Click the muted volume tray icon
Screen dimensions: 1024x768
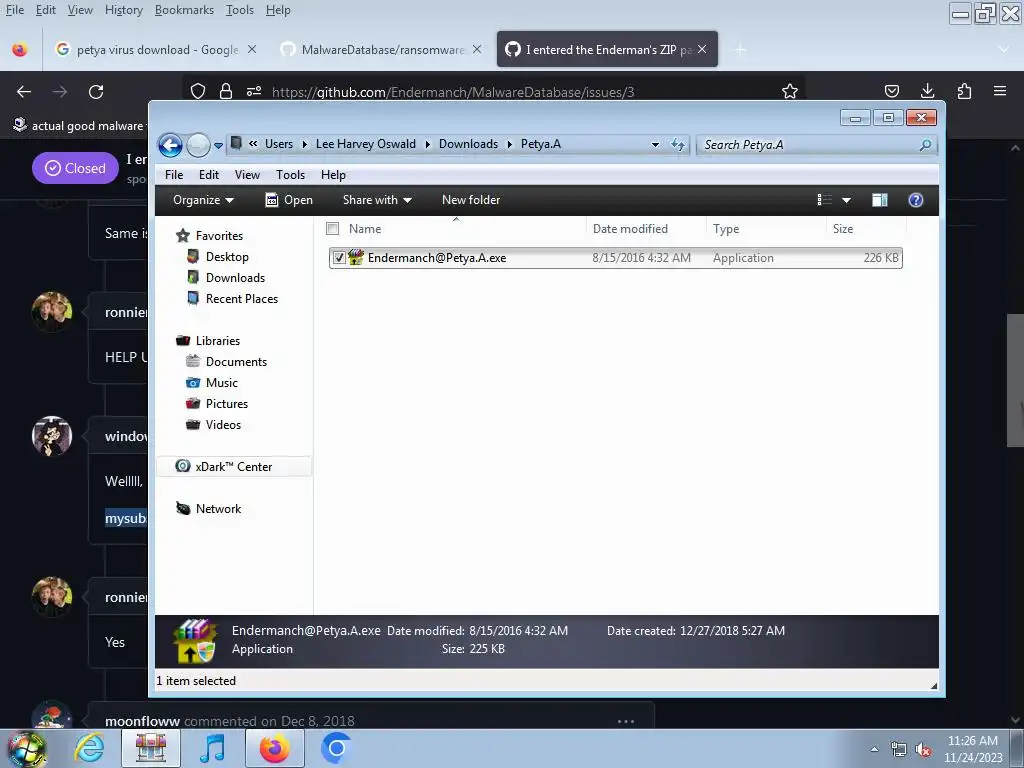point(923,750)
